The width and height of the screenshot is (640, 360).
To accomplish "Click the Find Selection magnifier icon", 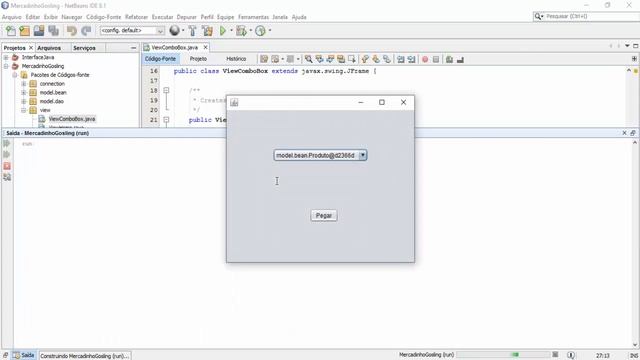I will point(309,59).
